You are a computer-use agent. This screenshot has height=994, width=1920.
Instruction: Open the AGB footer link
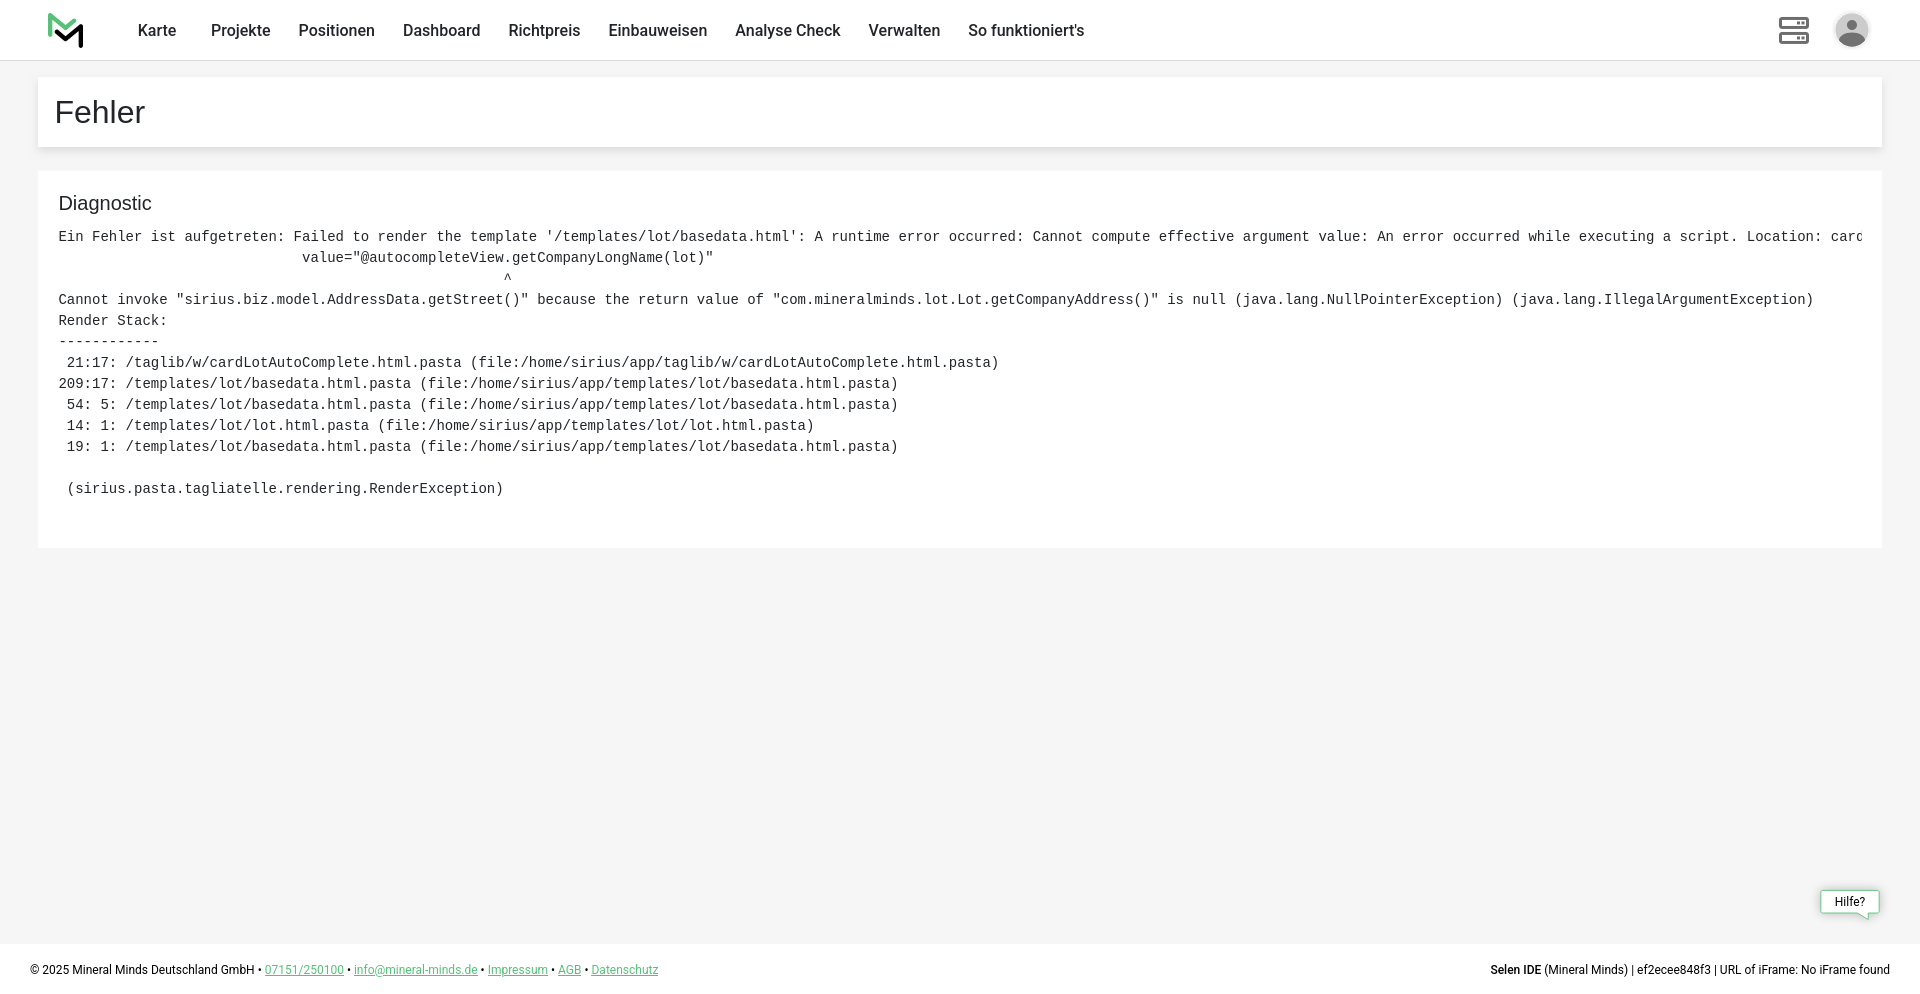point(569,970)
